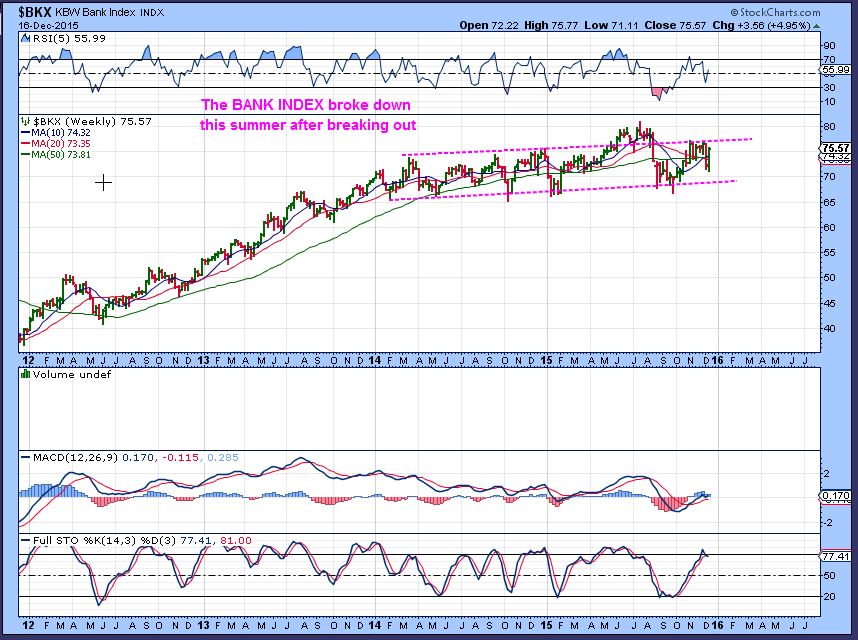Click the 75.57 price tag on right axis

pyautogui.click(x=837, y=148)
